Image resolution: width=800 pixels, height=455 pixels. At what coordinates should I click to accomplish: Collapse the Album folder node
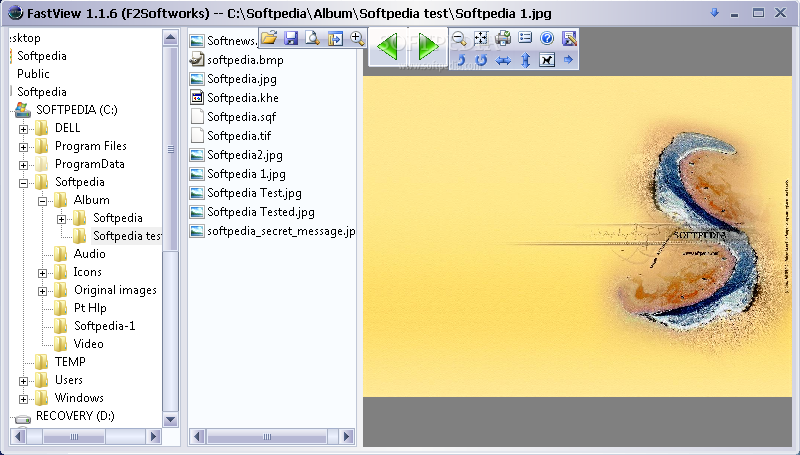coord(43,201)
